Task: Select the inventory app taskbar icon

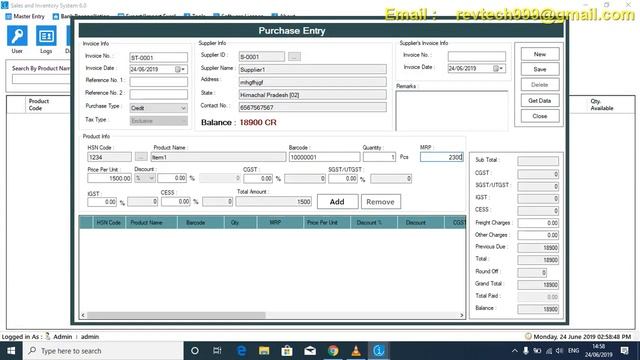Action: pos(379,351)
